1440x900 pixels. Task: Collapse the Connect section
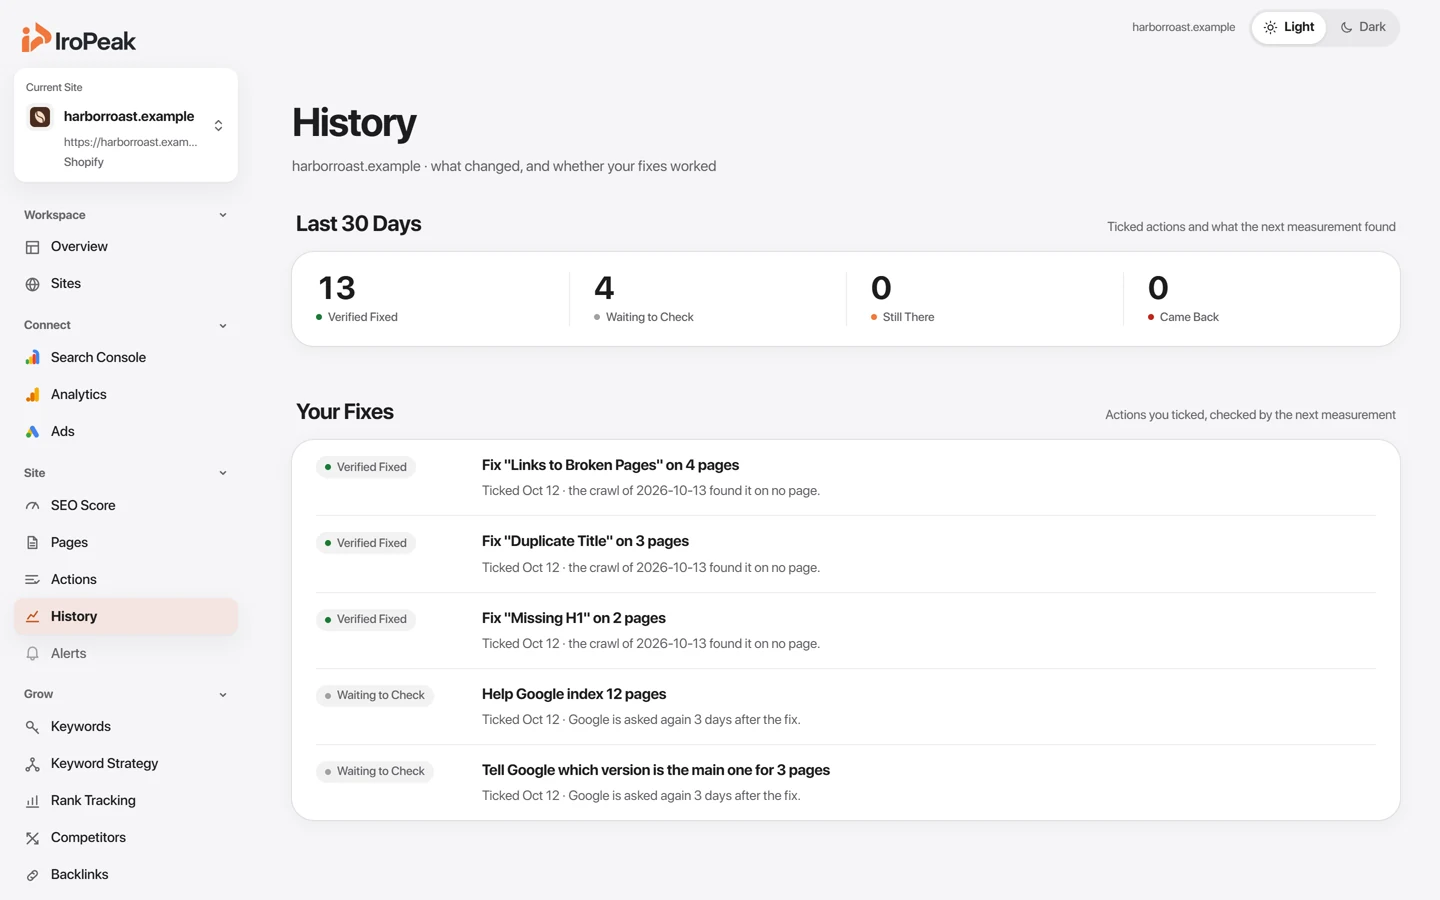click(x=223, y=326)
